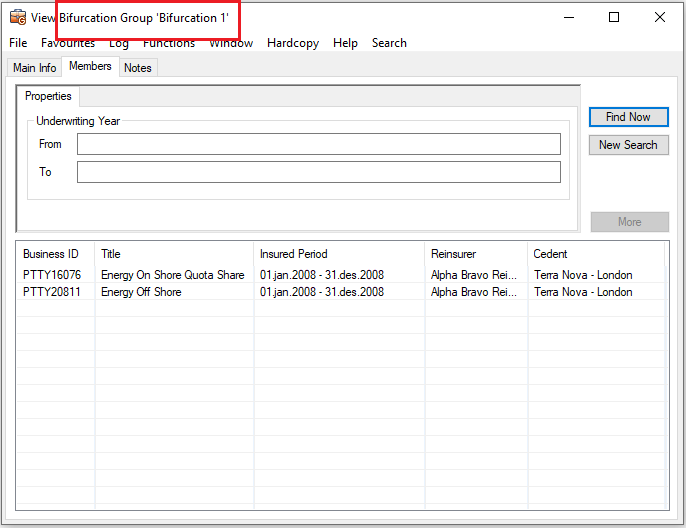Sort by Insured Period column header
Screen dimensions: 686x528
293,254
